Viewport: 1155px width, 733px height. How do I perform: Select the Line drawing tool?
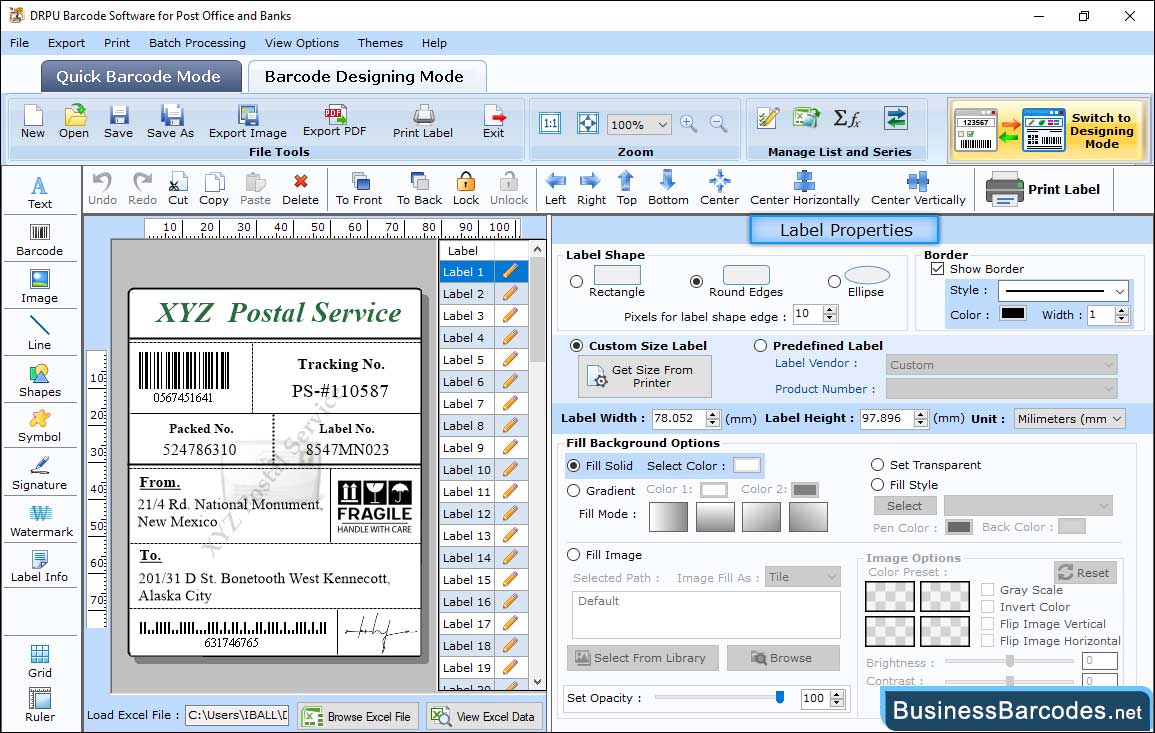(40, 333)
